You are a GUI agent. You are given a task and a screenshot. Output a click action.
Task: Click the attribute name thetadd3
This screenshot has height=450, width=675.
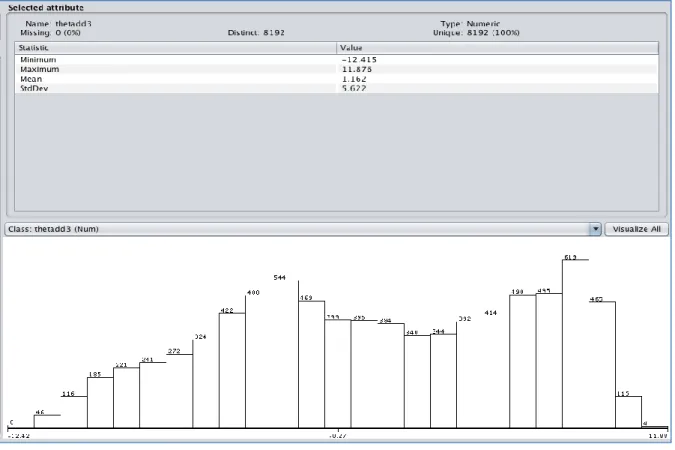(x=73, y=24)
